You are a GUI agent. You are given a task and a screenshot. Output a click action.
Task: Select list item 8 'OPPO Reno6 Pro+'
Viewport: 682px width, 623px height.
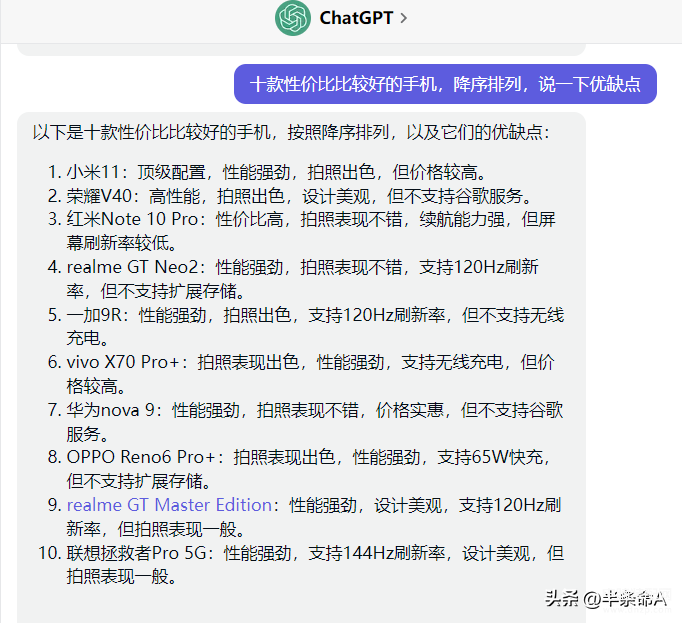pyautogui.click(x=301, y=469)
